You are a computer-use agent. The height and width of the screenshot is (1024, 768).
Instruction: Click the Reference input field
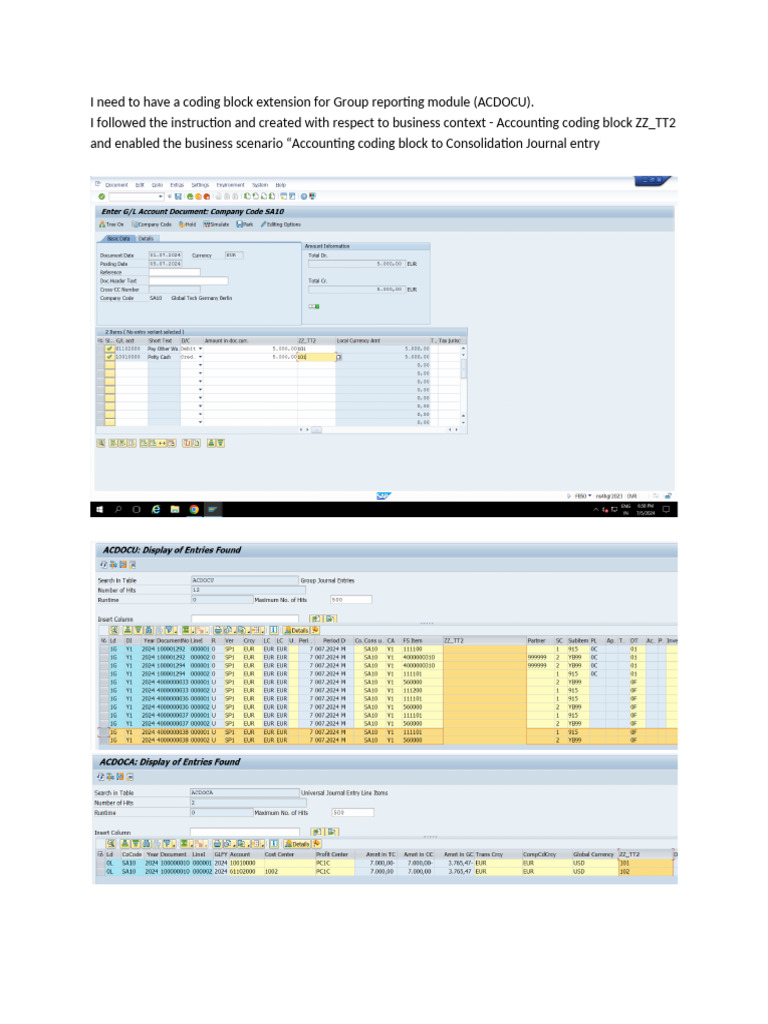(174, 272)
